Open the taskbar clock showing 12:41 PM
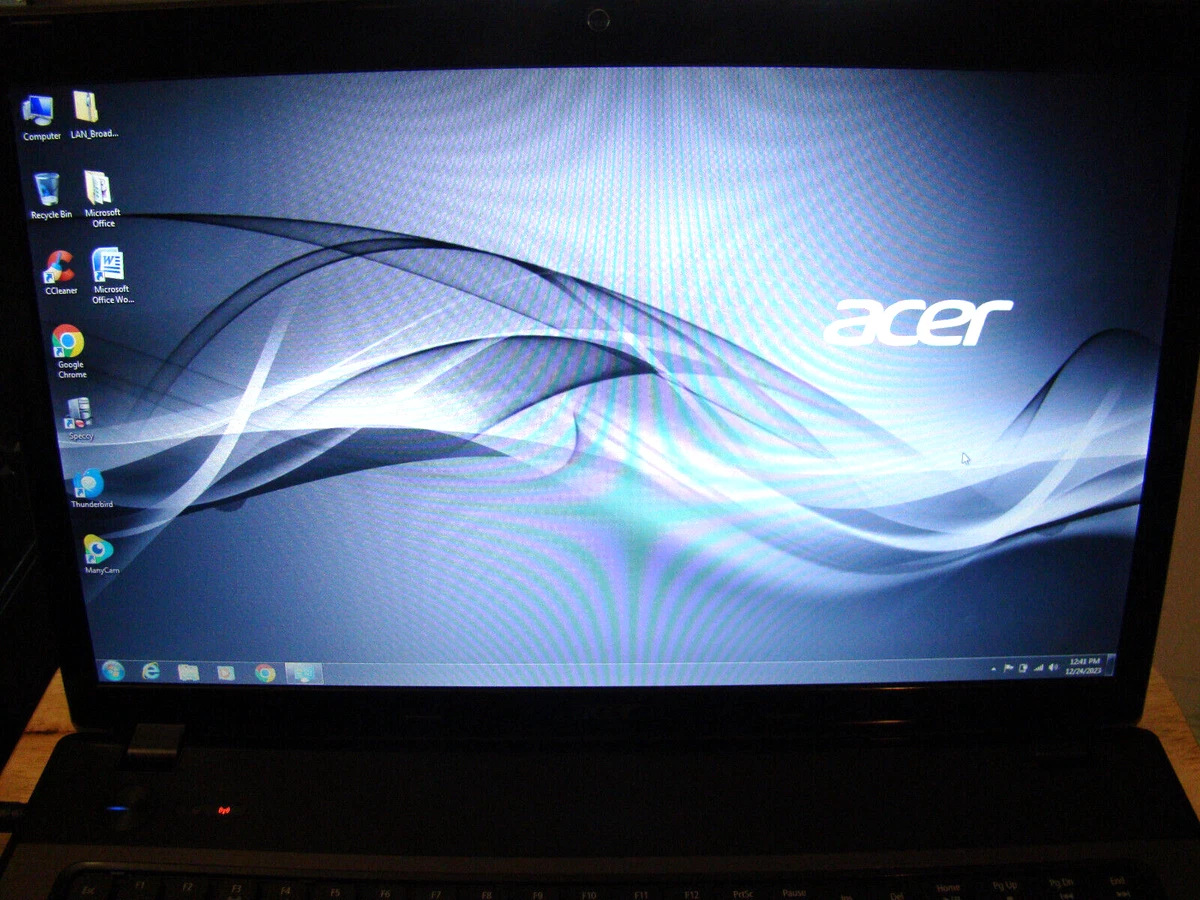The width and height of the screenshot is (1200, 900). coord(1085,666)
